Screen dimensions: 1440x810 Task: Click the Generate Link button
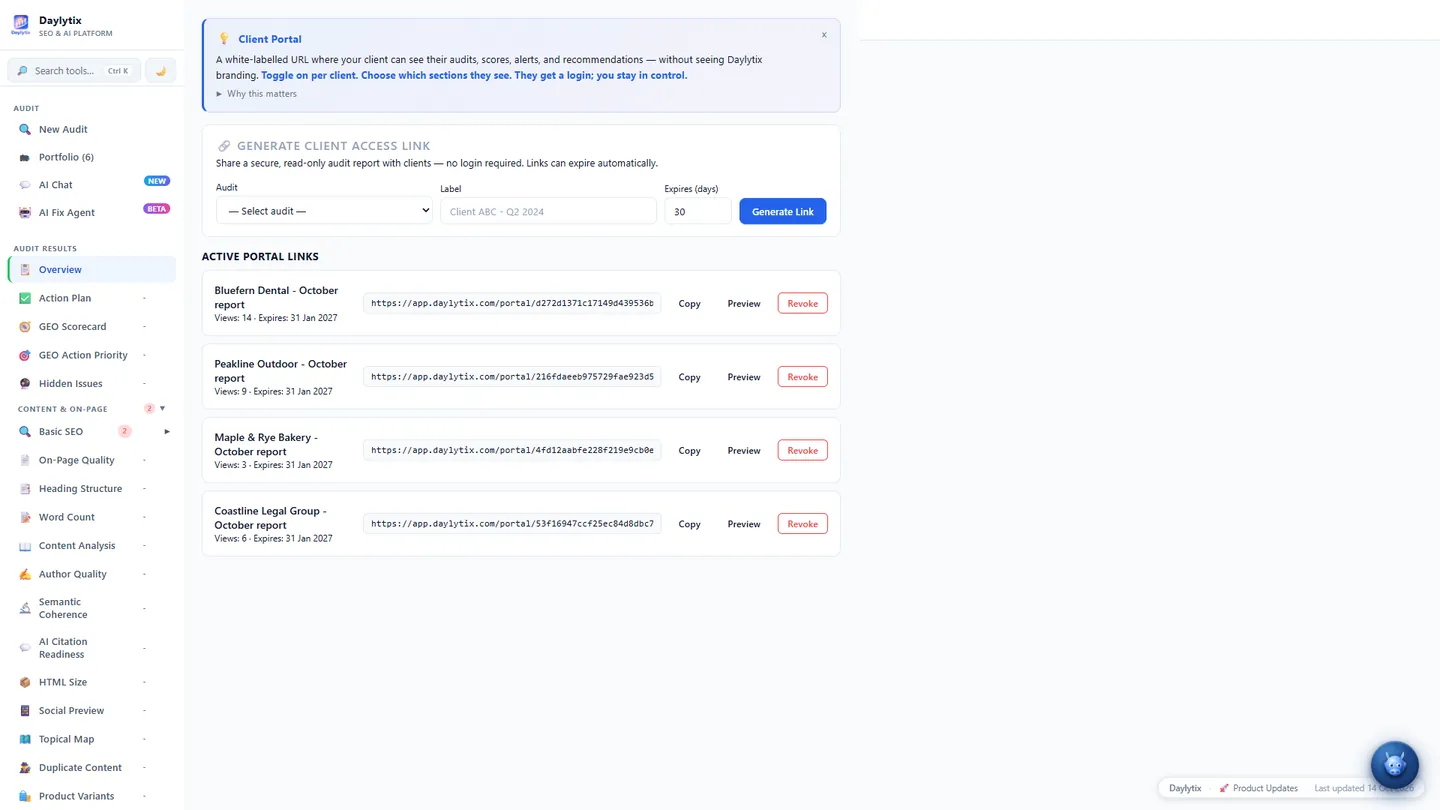[x=783, y=211]
